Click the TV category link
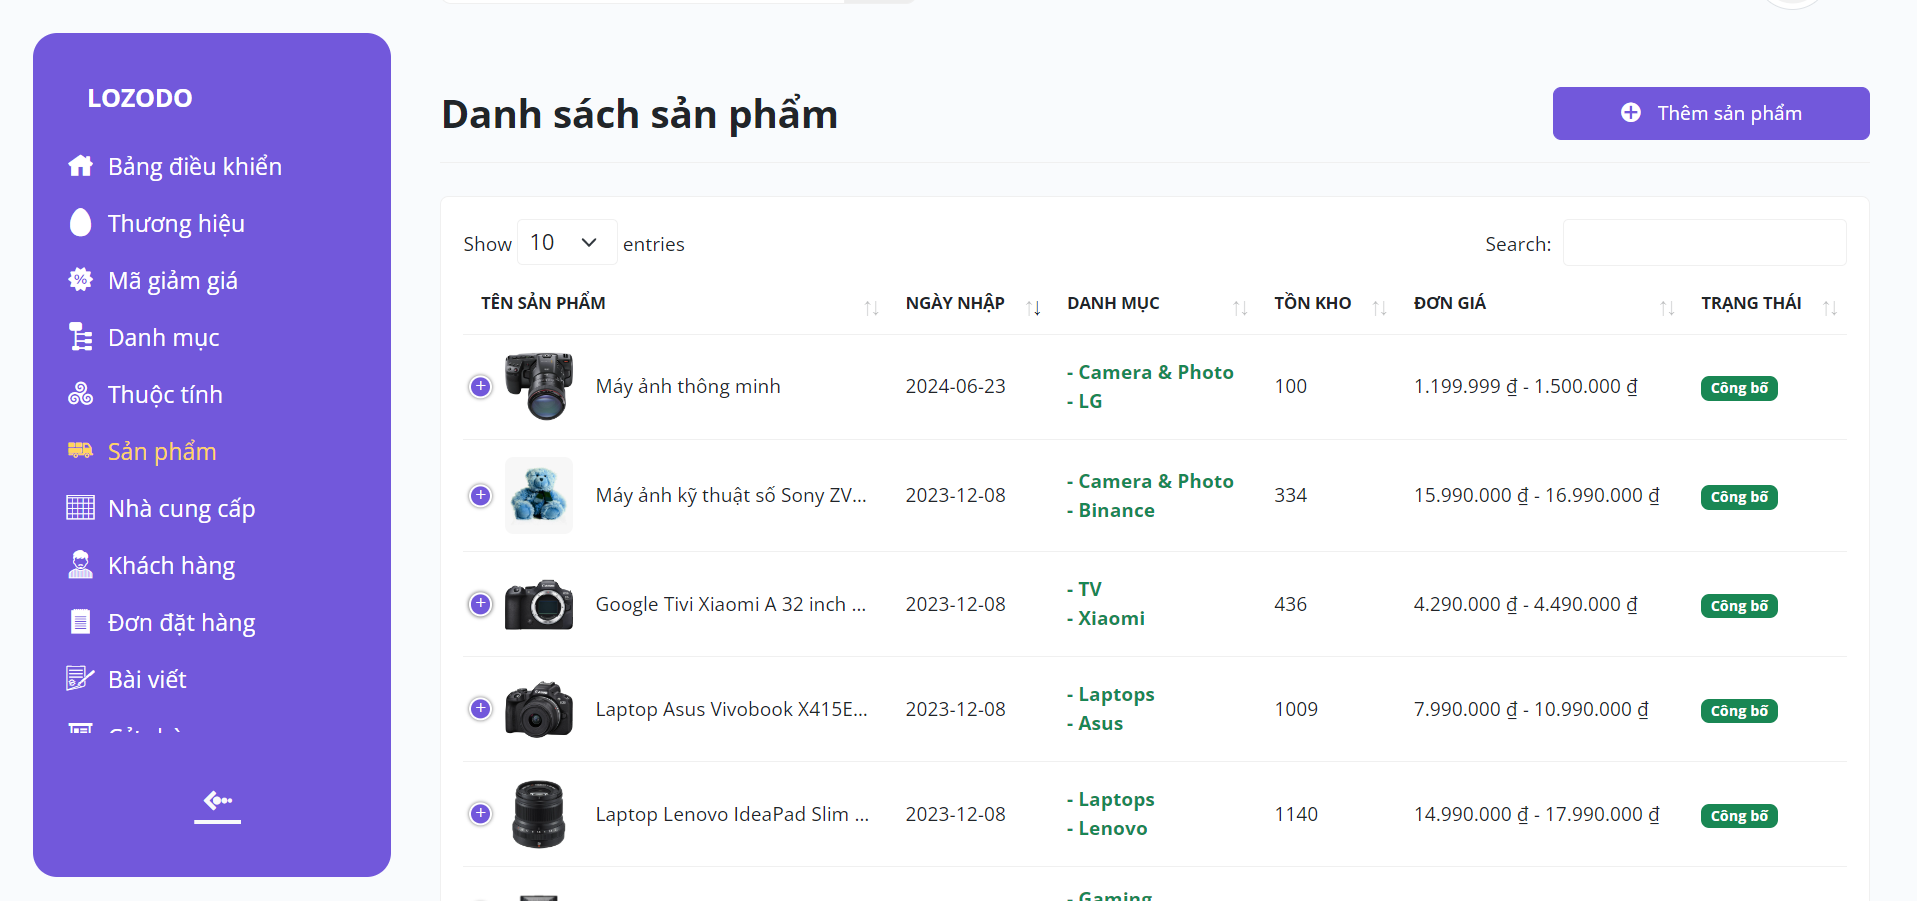1917x901 pixels. pyautogui.click(x=1084, y=589)
